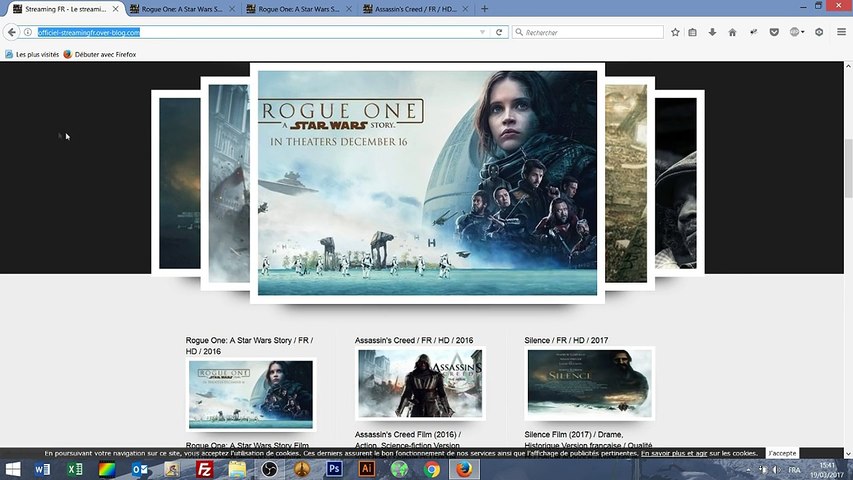Switch to Firefox in the taskbar
This screenshot has width=853, height=480.
[464, 469]
